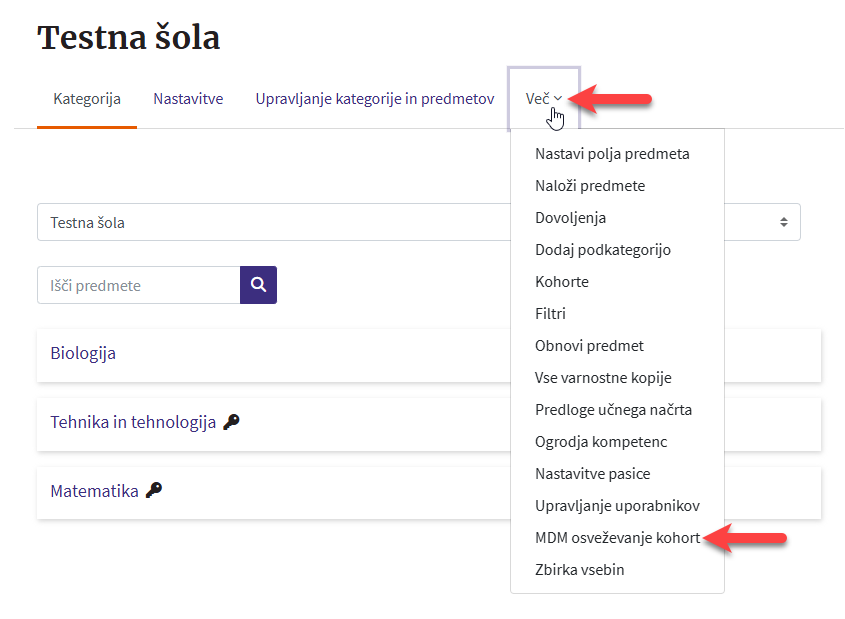Open Upravljanje kategorije in predmetov tab

tap(374, 99)
